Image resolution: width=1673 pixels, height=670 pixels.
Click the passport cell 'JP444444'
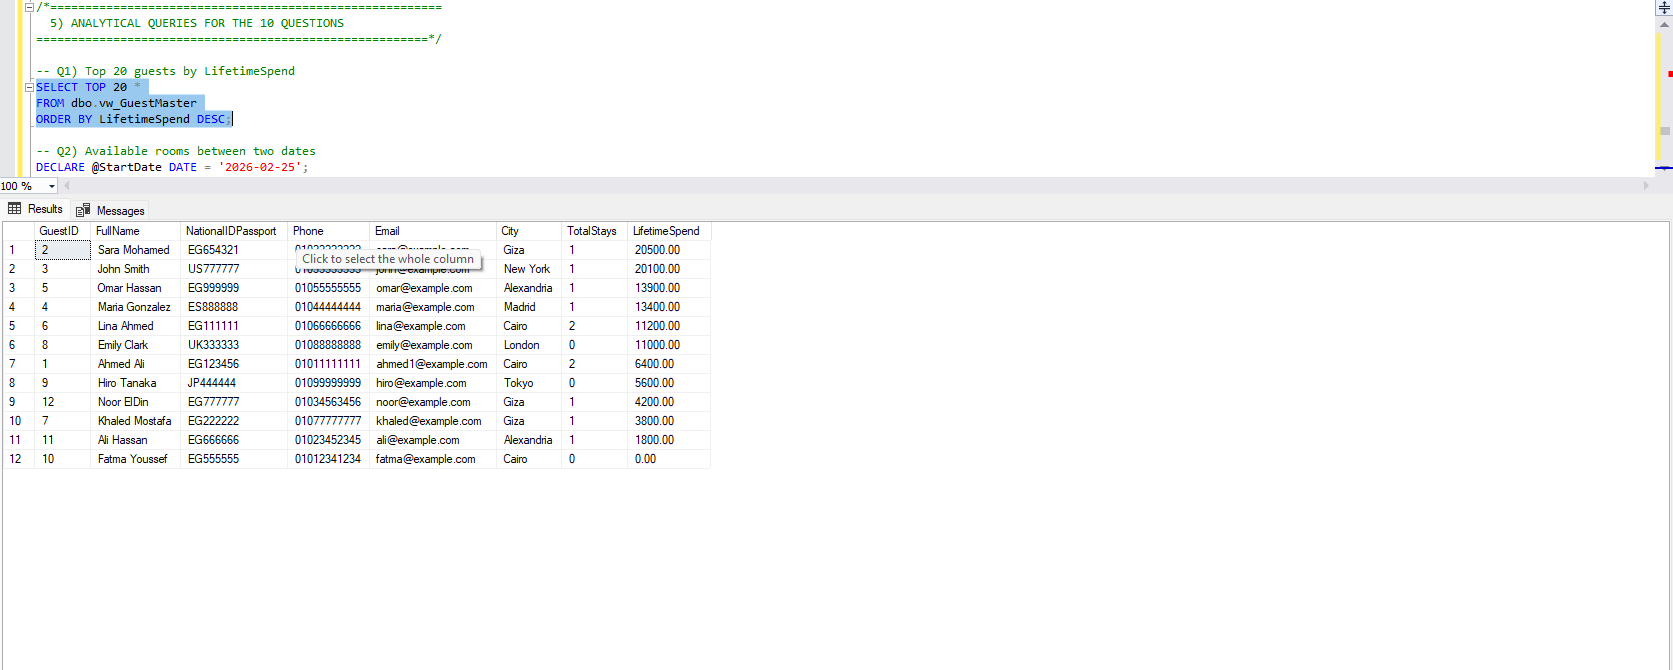point(234,383)
